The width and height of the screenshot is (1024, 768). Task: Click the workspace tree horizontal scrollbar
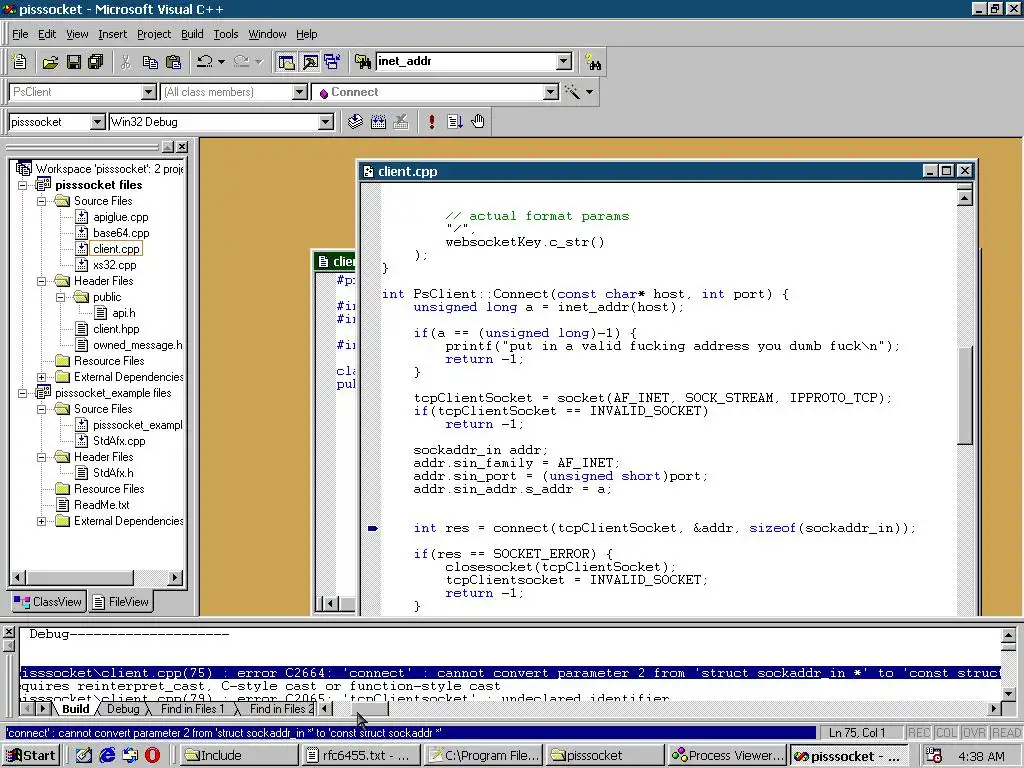97,577
